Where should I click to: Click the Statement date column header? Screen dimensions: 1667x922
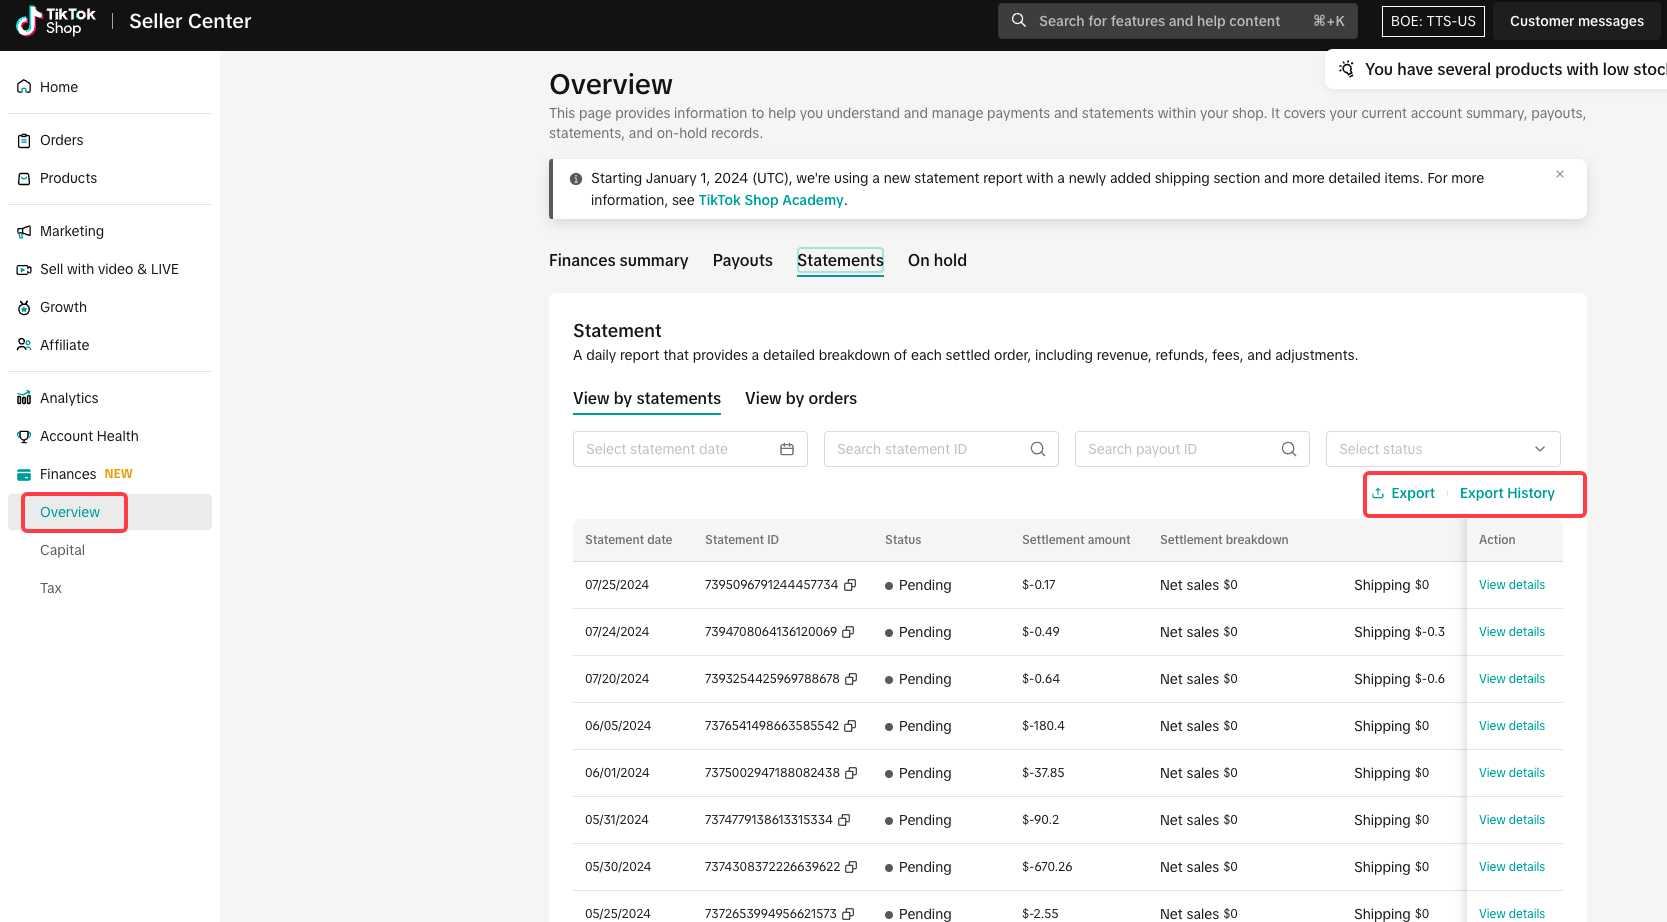628,540
